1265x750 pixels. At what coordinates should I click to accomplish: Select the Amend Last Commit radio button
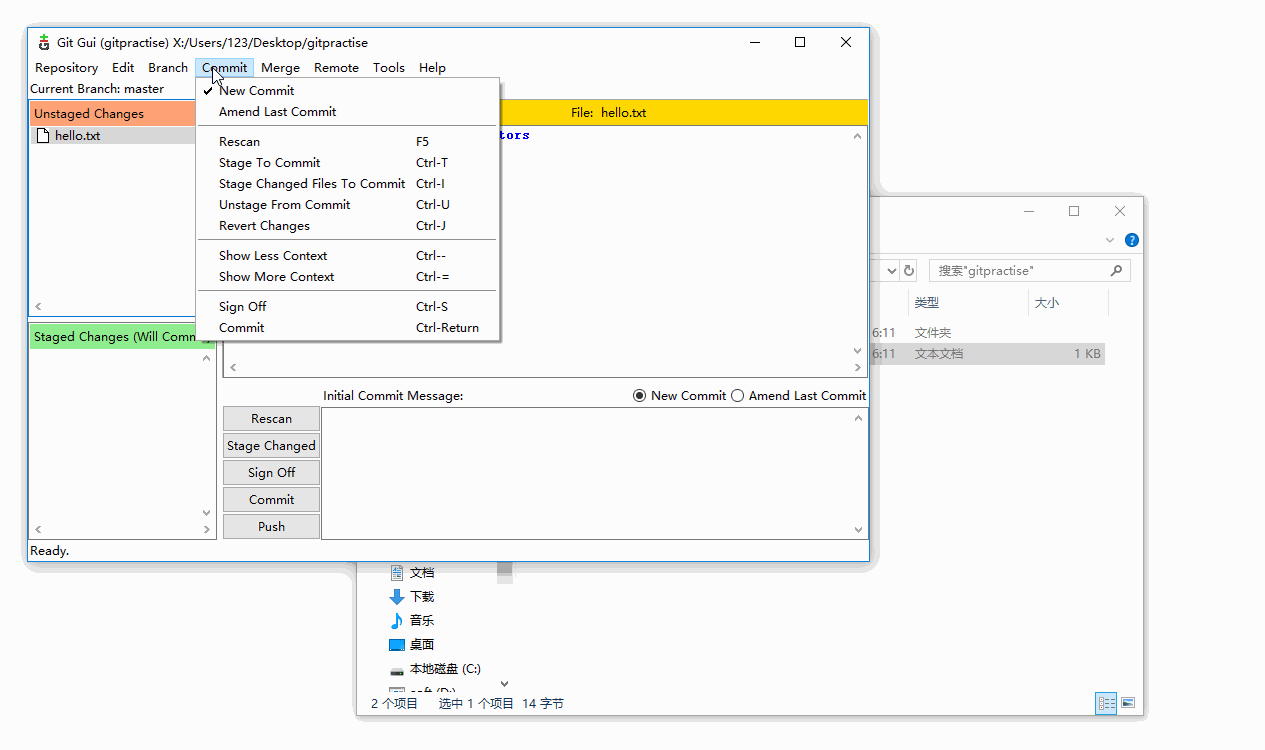(x=738, y=396)
